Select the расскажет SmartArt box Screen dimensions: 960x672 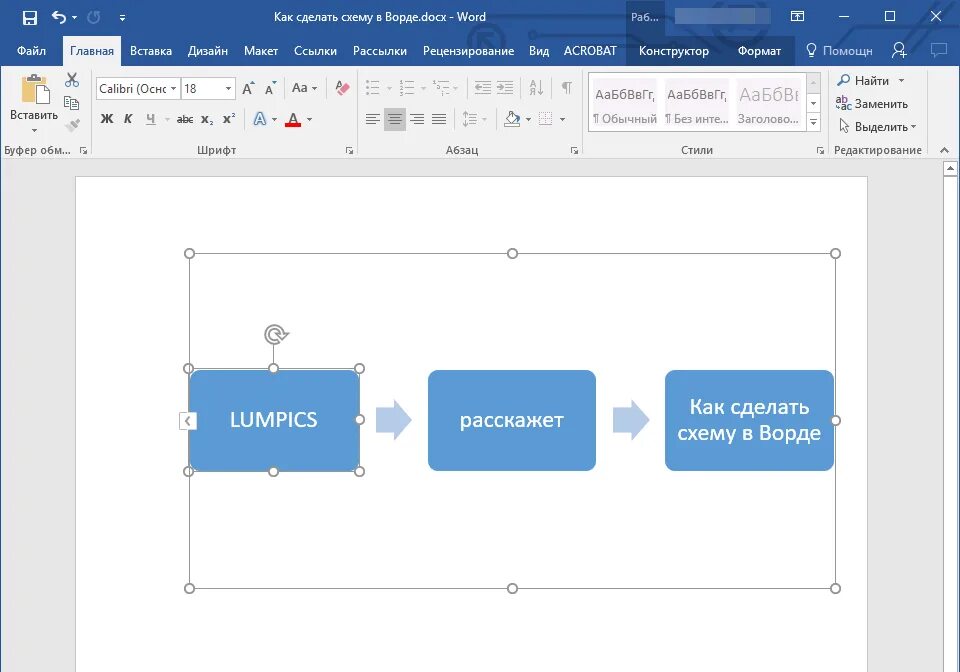[512, 420]
